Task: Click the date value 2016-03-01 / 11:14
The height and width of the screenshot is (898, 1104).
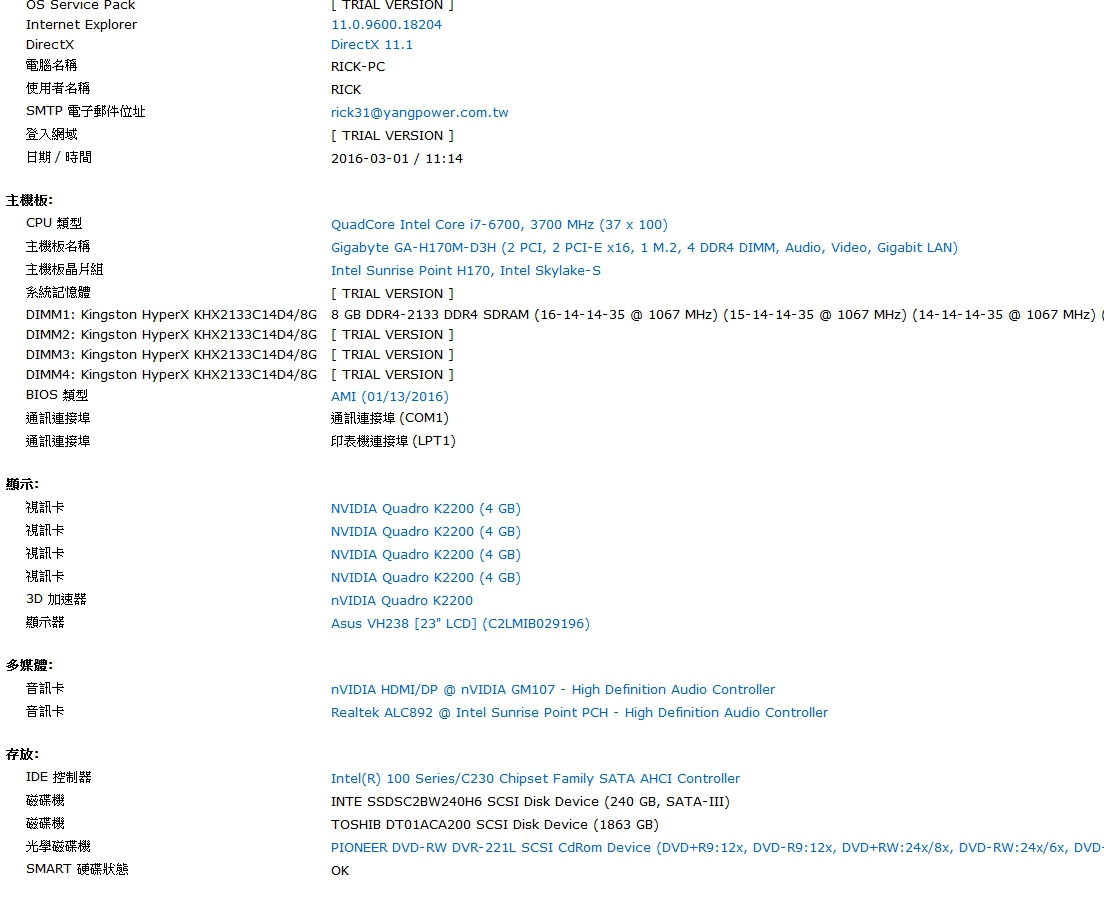Action: click(x=396, y=158)
